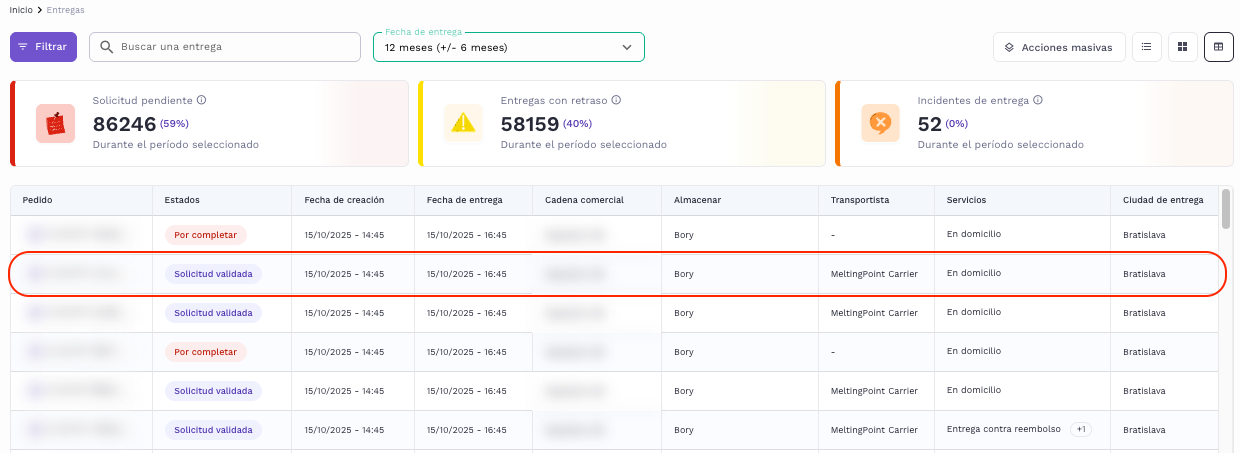Click info icon beside Incidentes de entrega

(x=1038, y=100)
